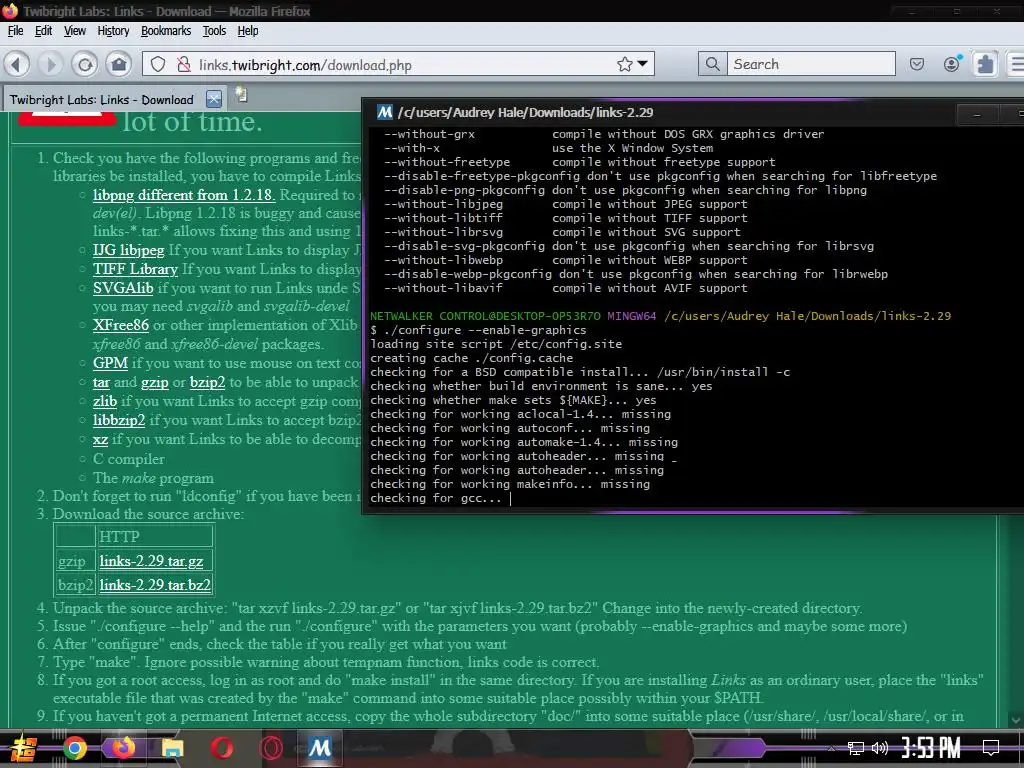Open the Bookmarks menu
The height and width of the screenshot is (768, 1024).
point(166,31)
